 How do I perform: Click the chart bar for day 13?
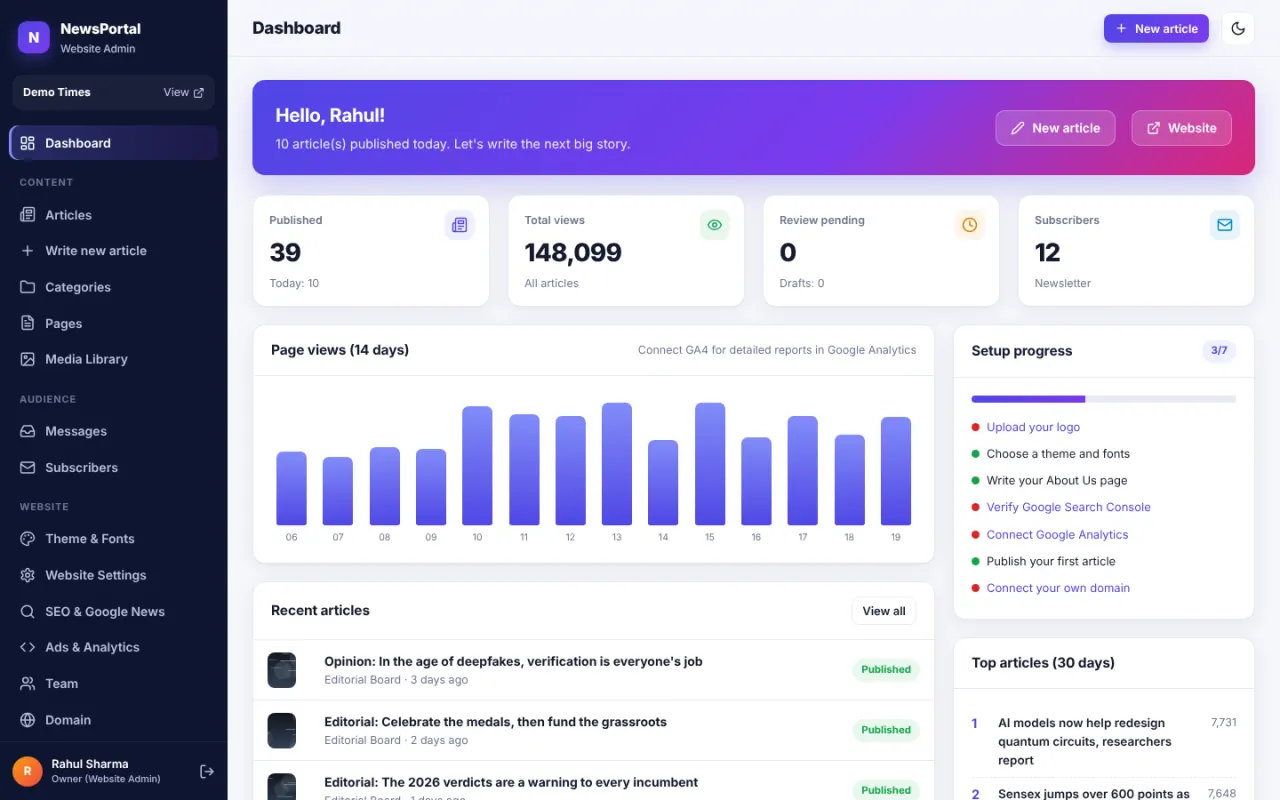click(x=617, y=464)
